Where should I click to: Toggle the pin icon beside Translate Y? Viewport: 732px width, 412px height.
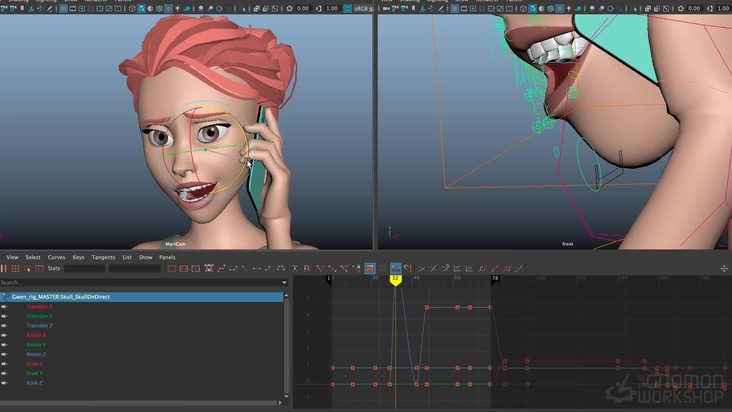pos(4,316)
